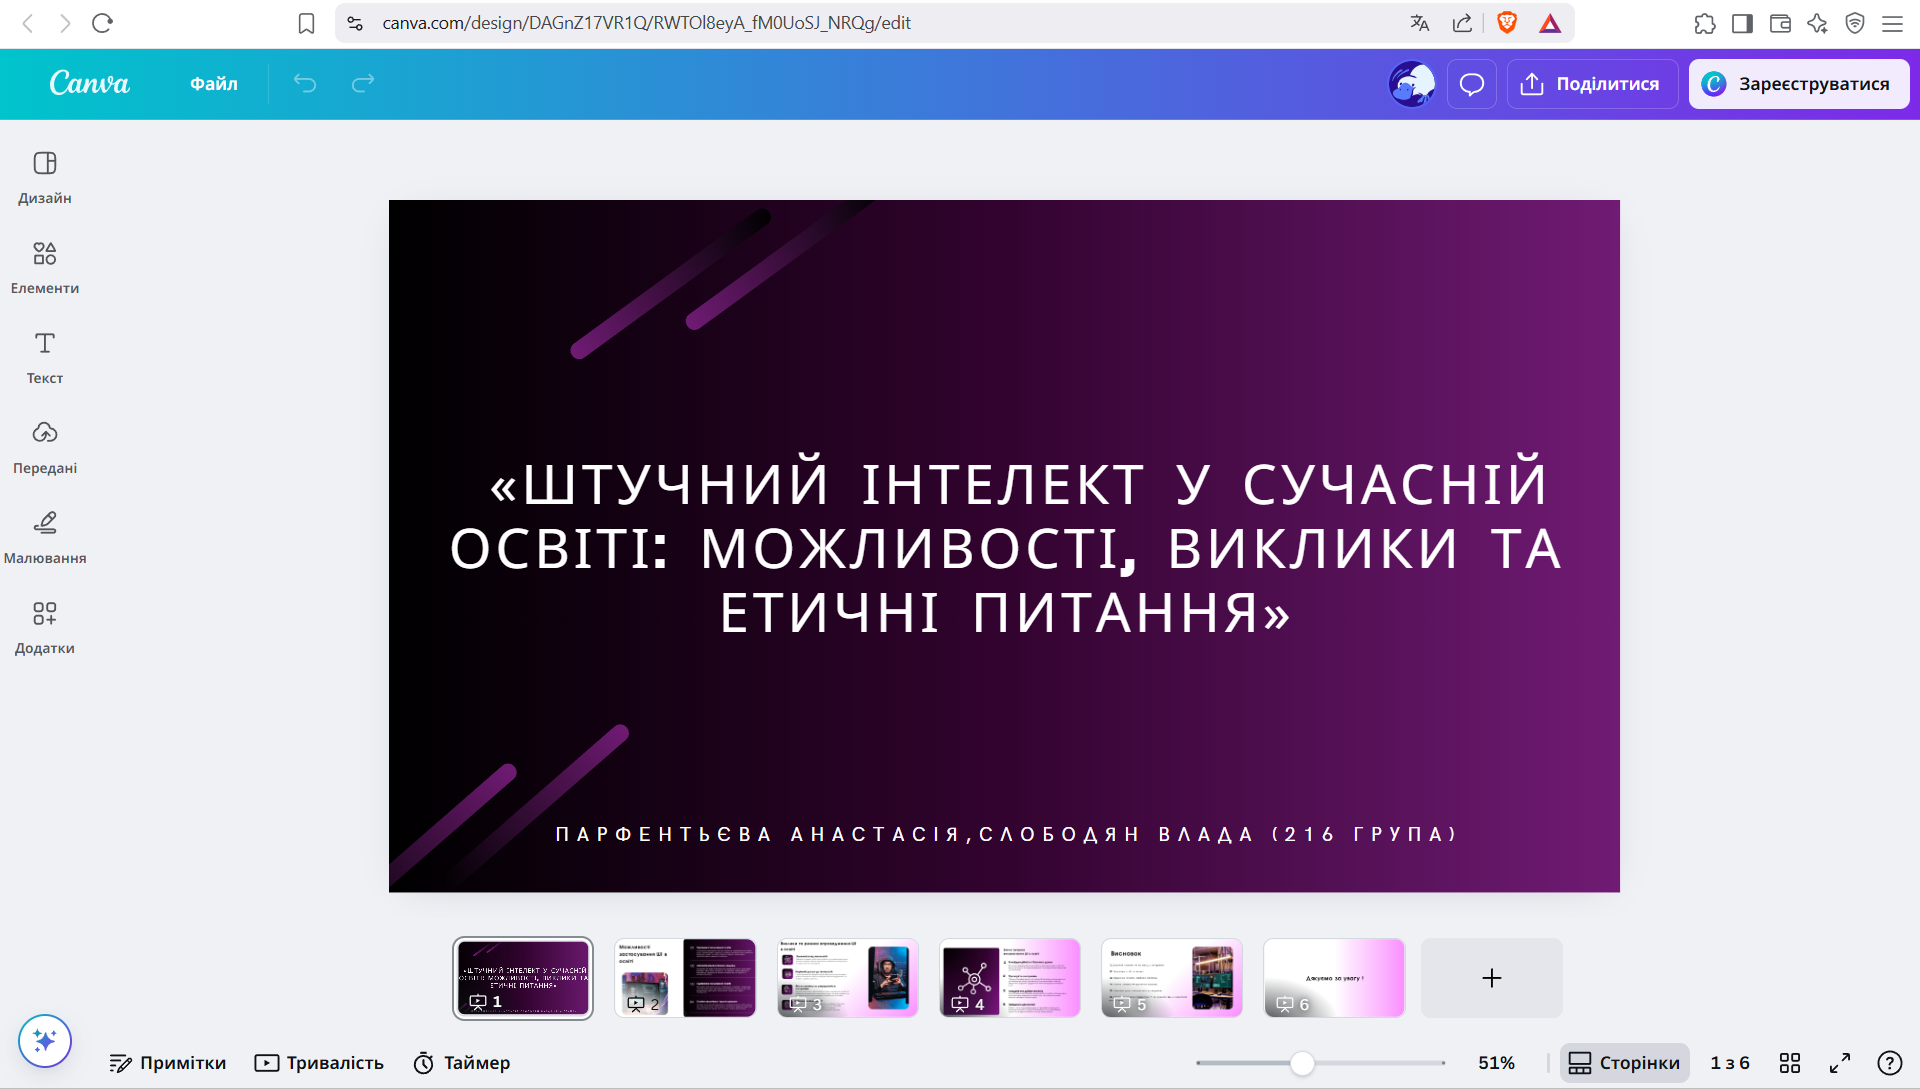Click the page counter 1 з 6
Screen dimensions: 1920x1089
pos(1730,1063)
